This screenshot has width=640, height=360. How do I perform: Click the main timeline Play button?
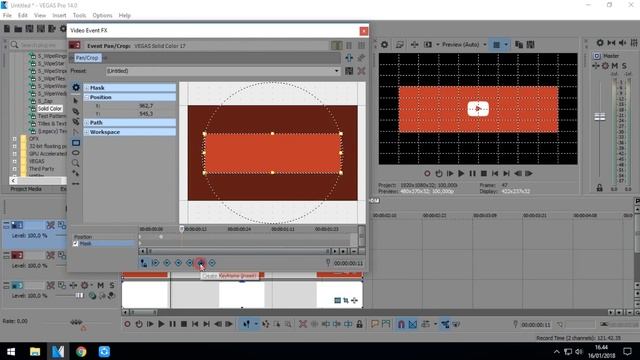tap(161, 324)
